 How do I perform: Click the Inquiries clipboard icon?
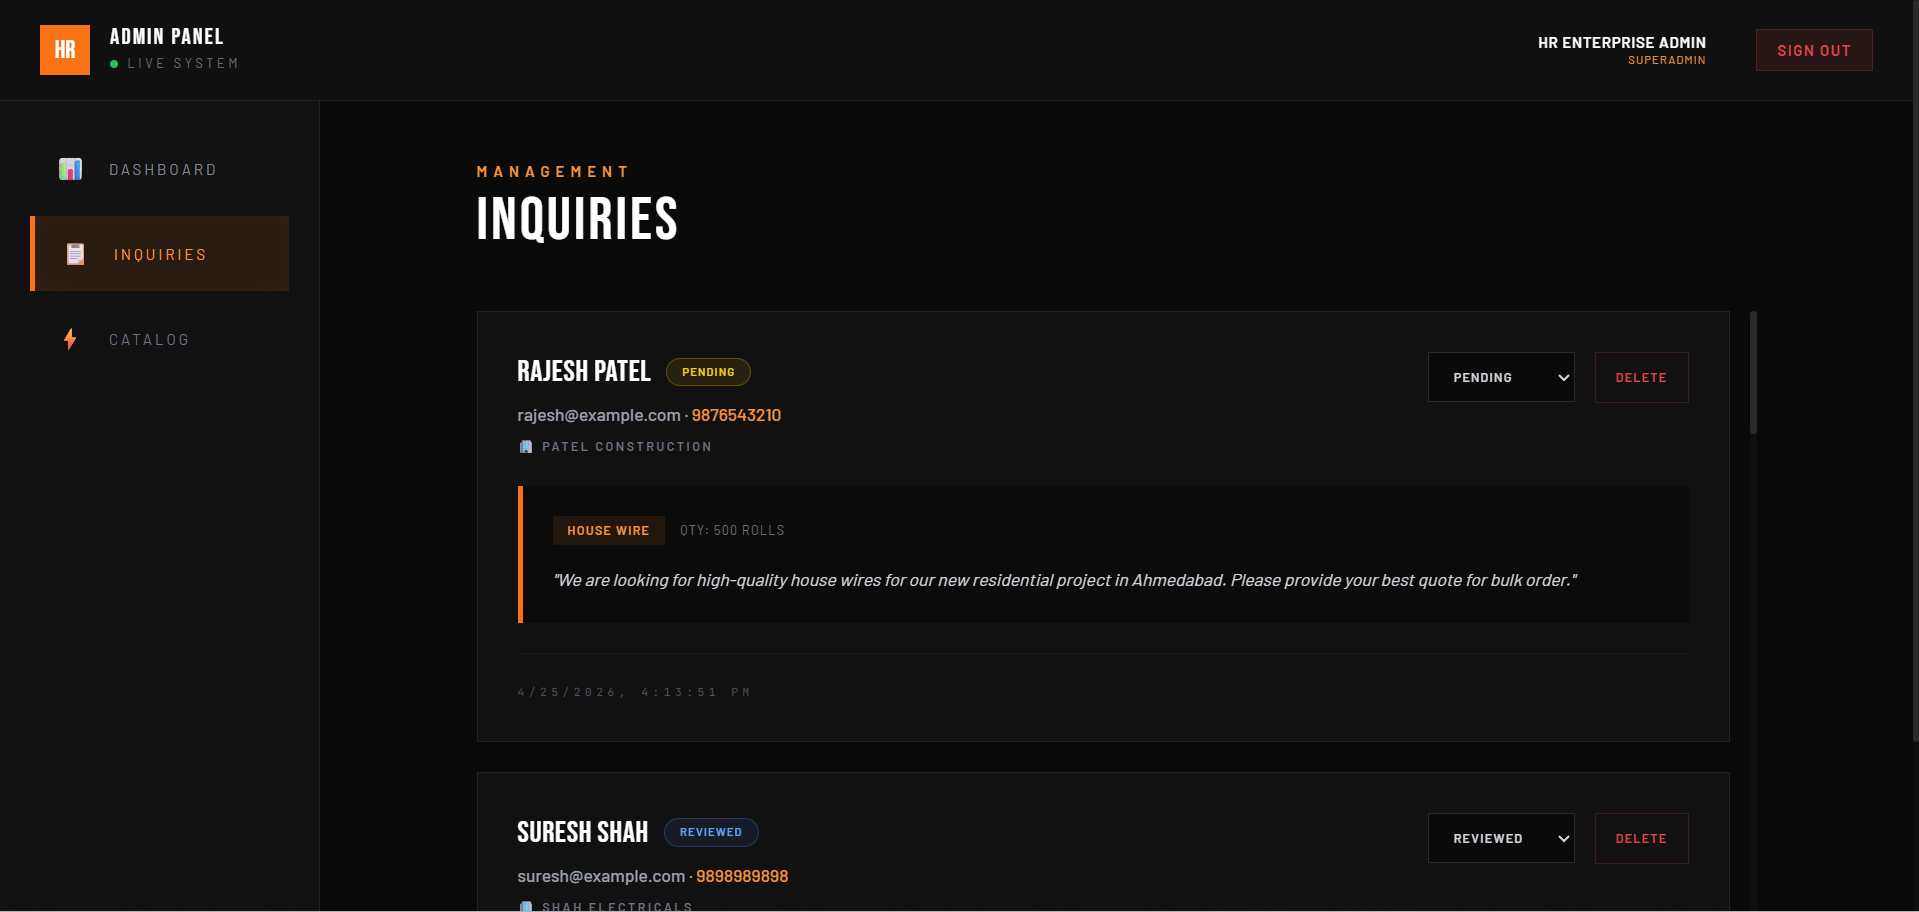[x=75, y=254]
